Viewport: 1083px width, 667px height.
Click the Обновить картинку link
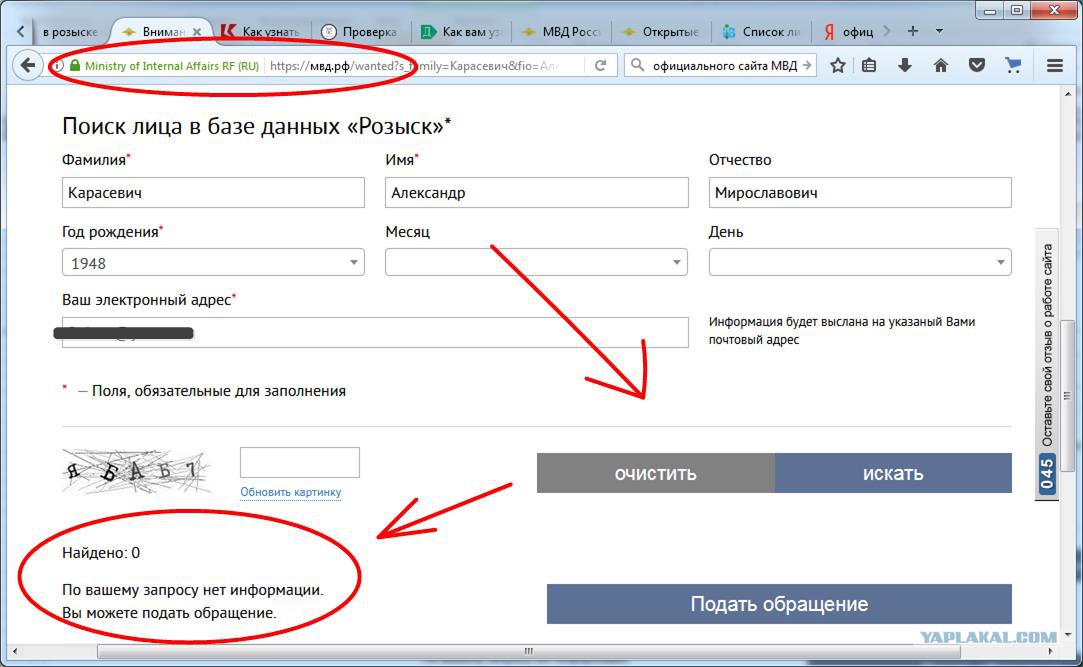291,492
